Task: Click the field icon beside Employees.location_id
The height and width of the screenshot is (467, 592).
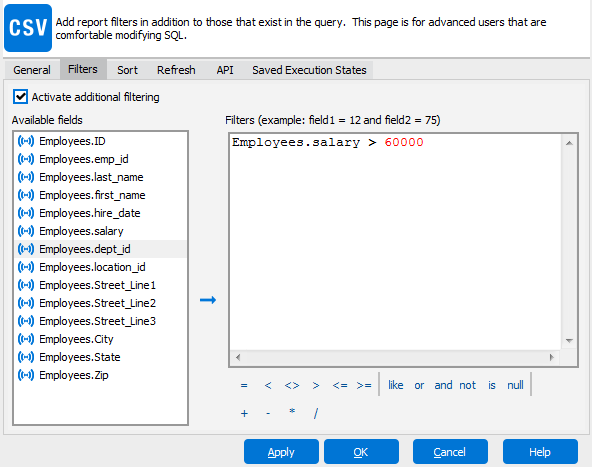Action: click(26, 267)
